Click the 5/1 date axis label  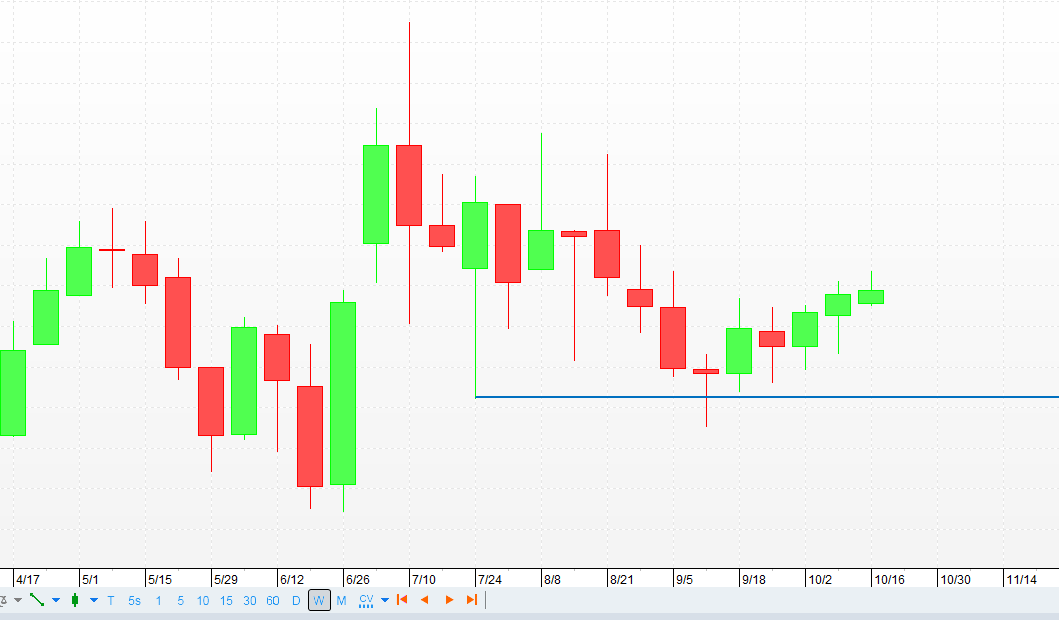91,579
